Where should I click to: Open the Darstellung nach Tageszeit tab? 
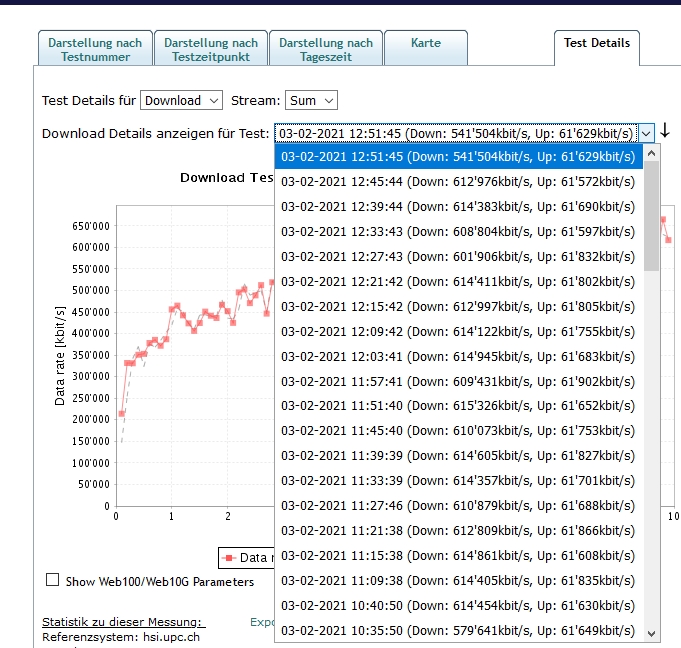325,50
